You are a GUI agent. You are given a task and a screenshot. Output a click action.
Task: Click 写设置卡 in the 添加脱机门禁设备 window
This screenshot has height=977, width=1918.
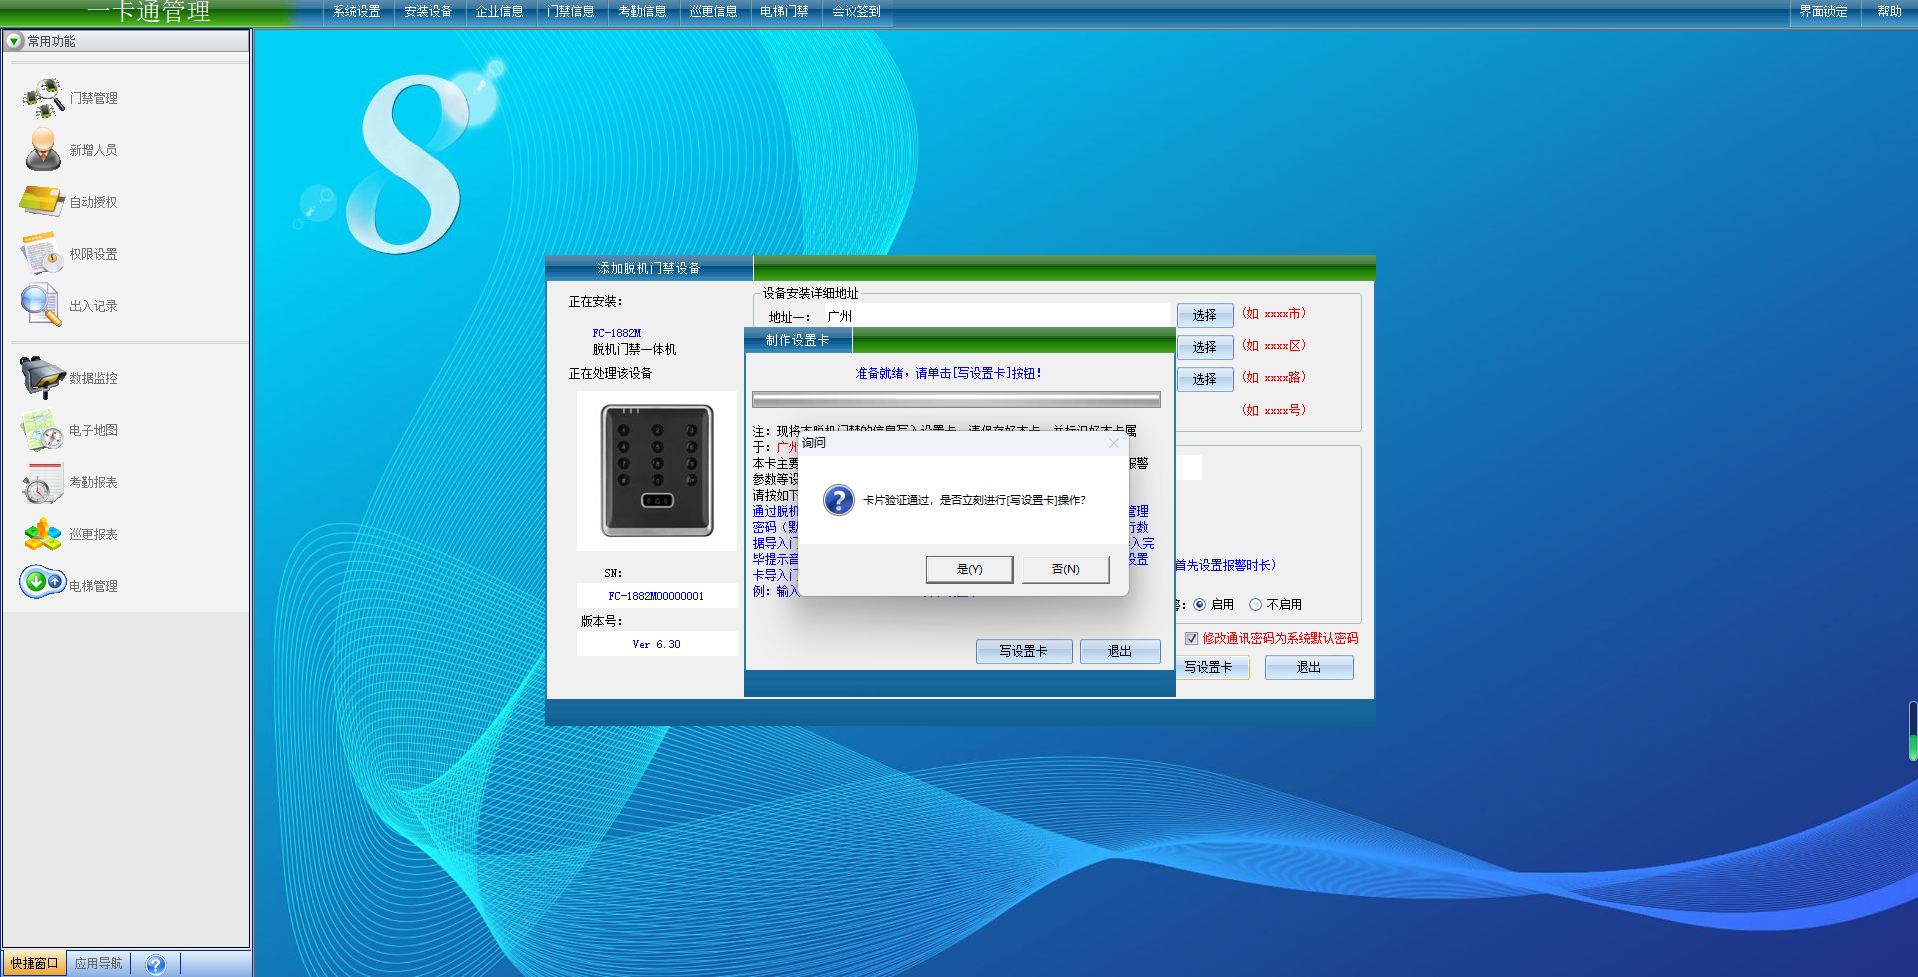pyautogui.click(x=1211, y=667)
